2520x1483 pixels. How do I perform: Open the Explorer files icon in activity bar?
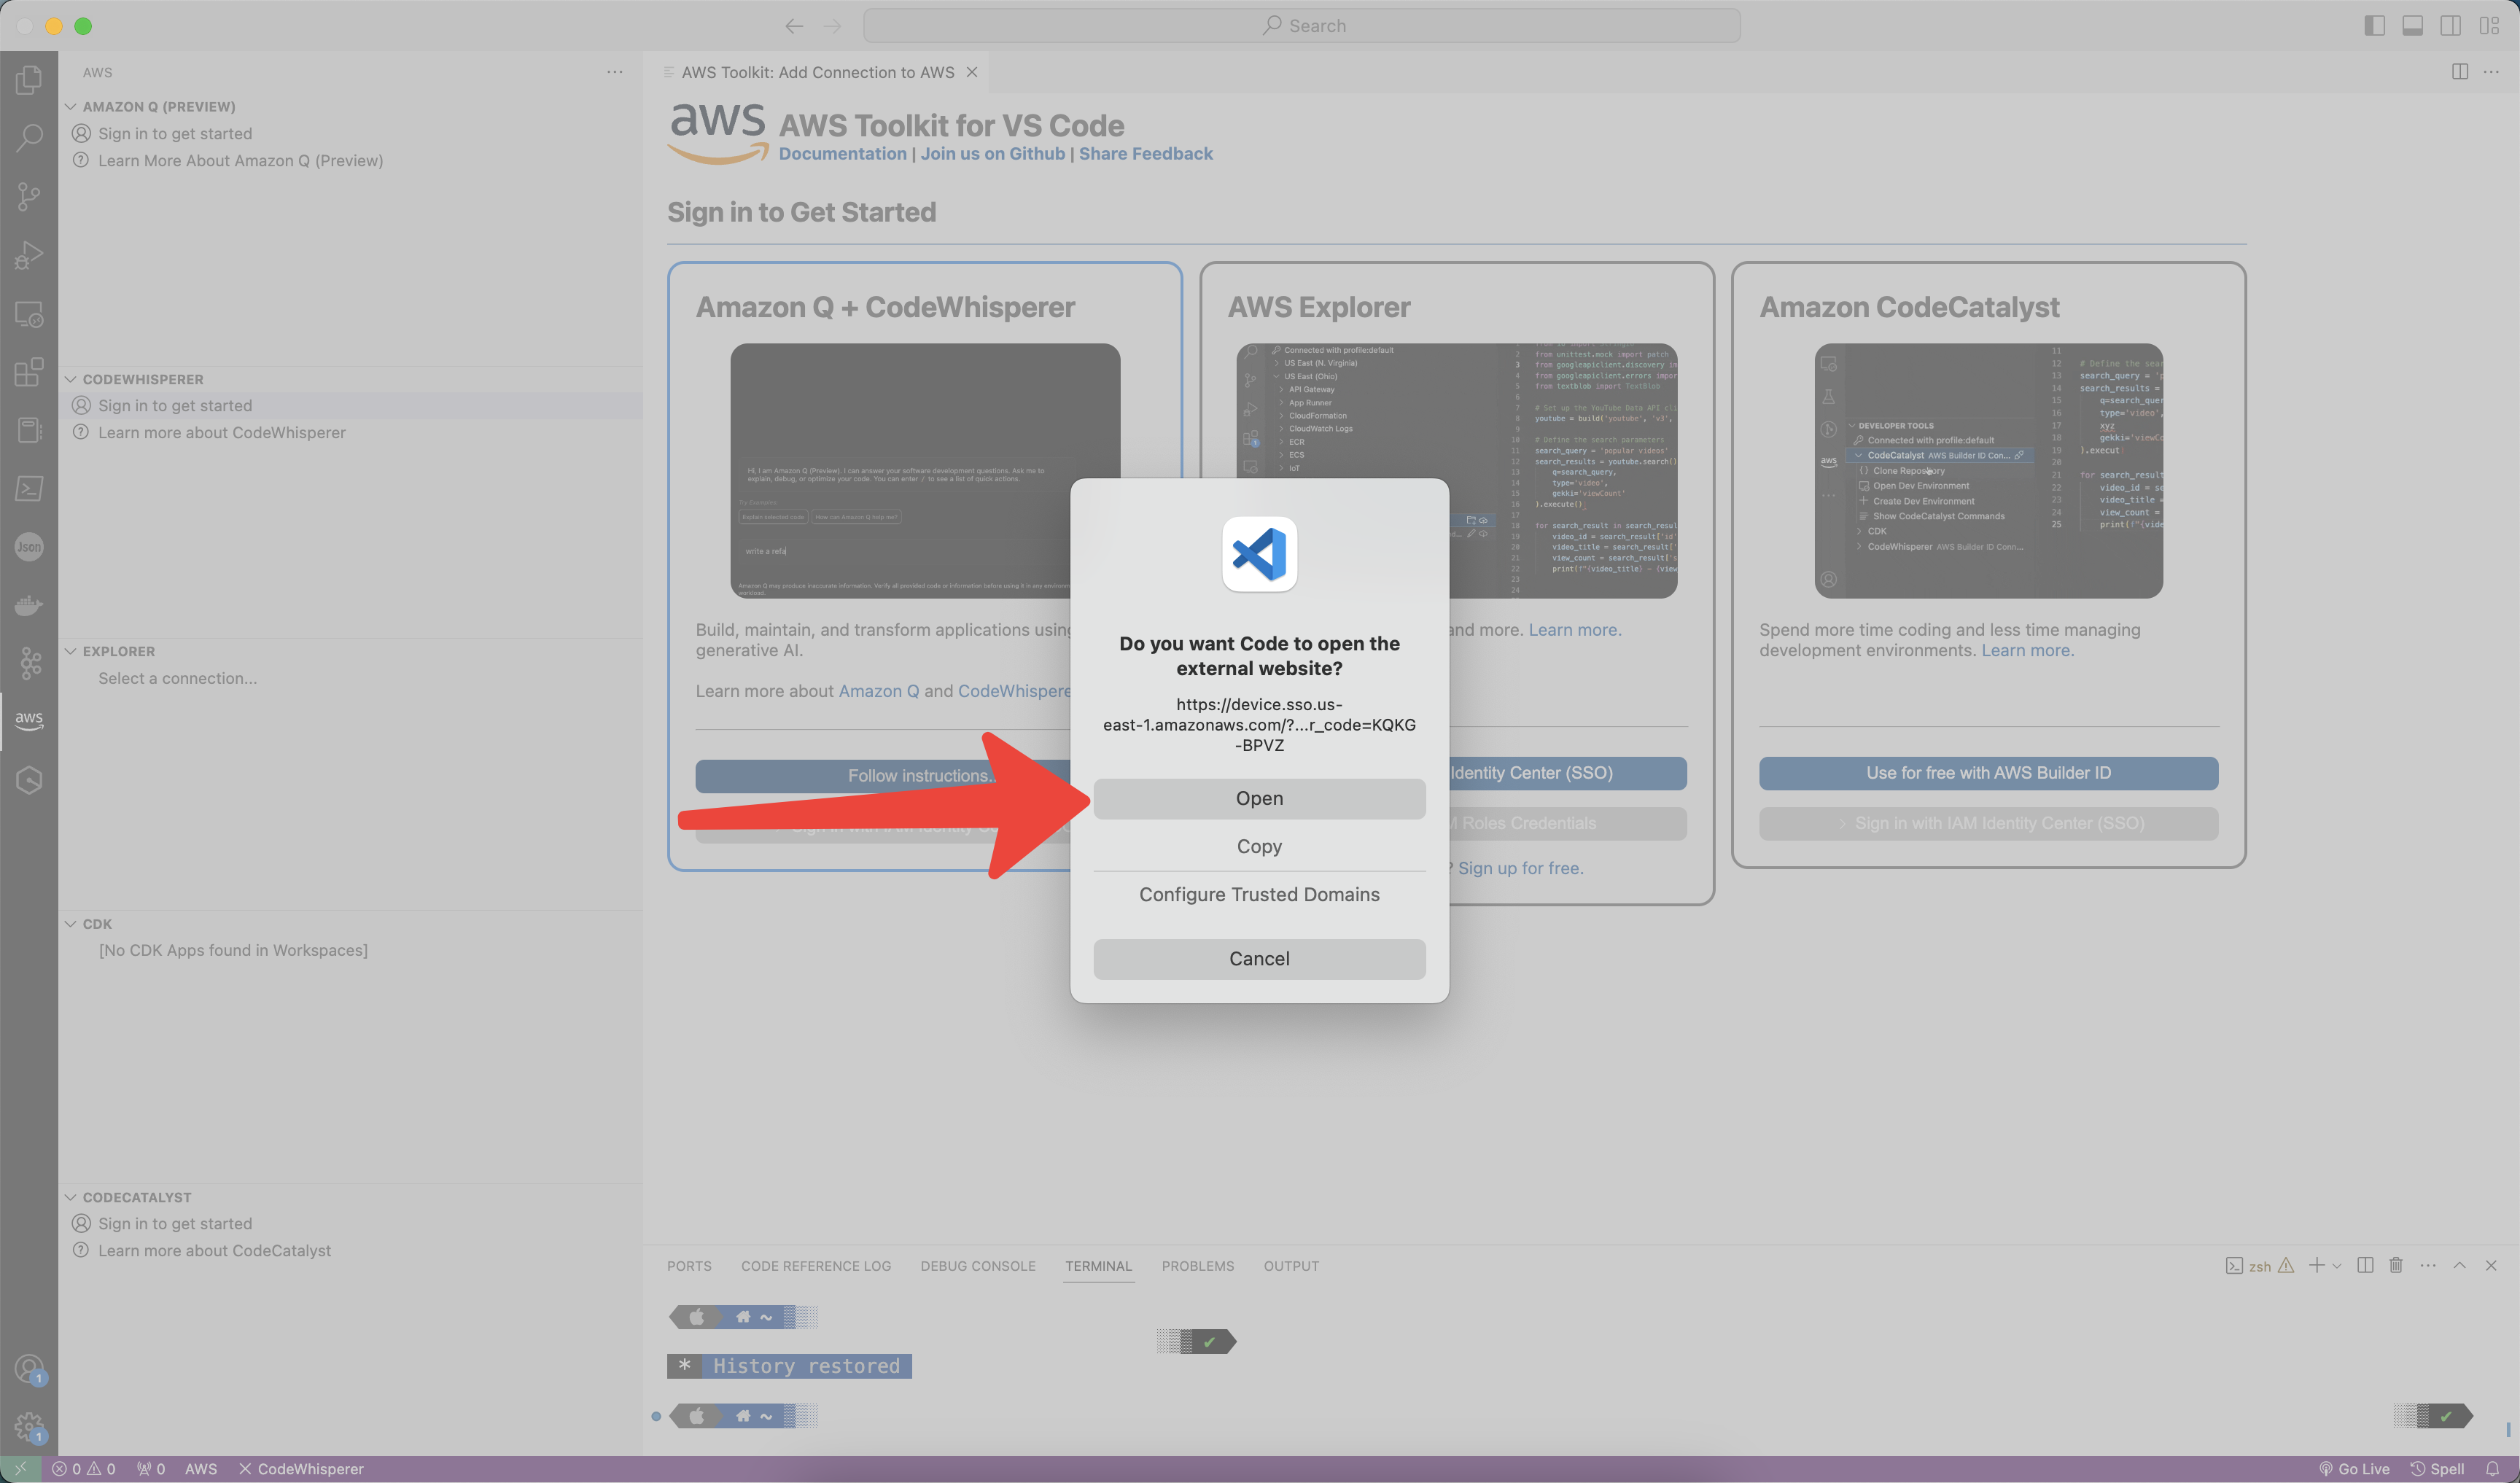pyautogui.click(x=29, y=79)
